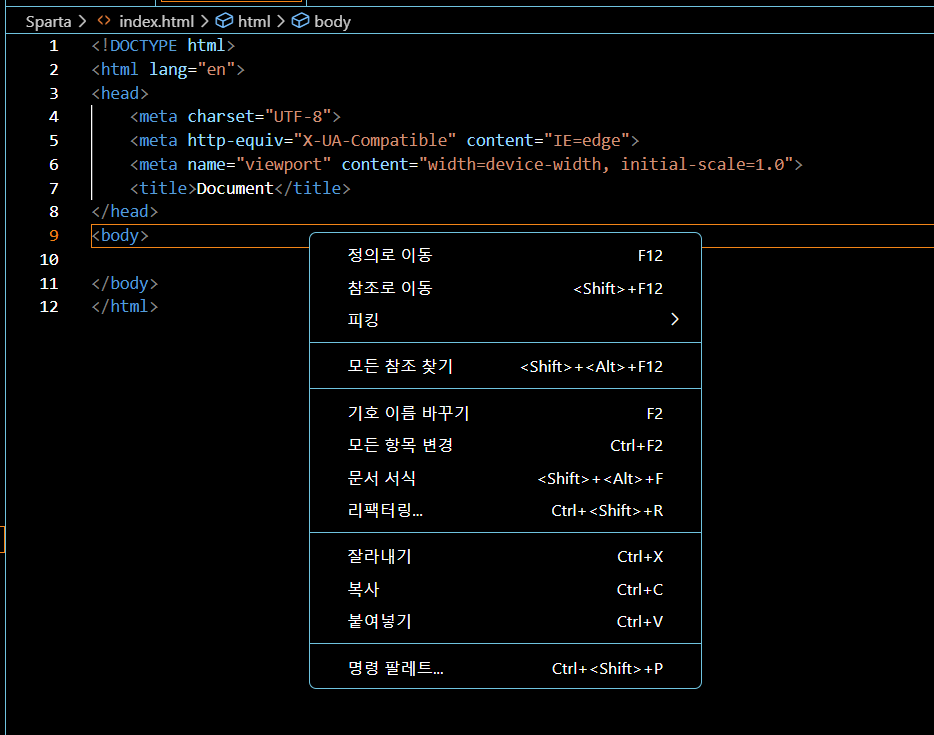
Task: Click the lang attribute on line 2
Action: coord(168,70)
